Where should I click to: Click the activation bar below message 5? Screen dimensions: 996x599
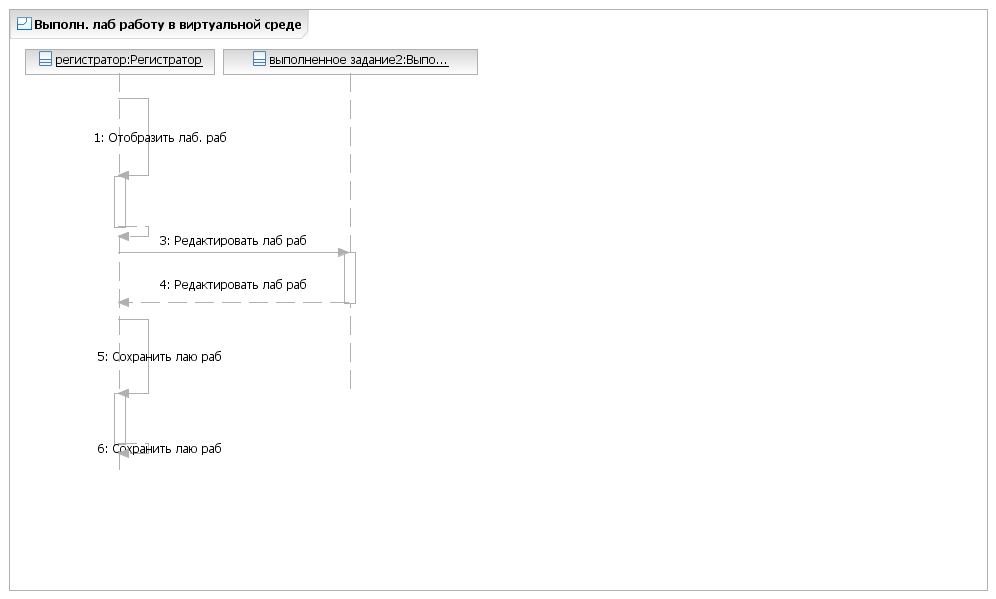coord(120,419)
